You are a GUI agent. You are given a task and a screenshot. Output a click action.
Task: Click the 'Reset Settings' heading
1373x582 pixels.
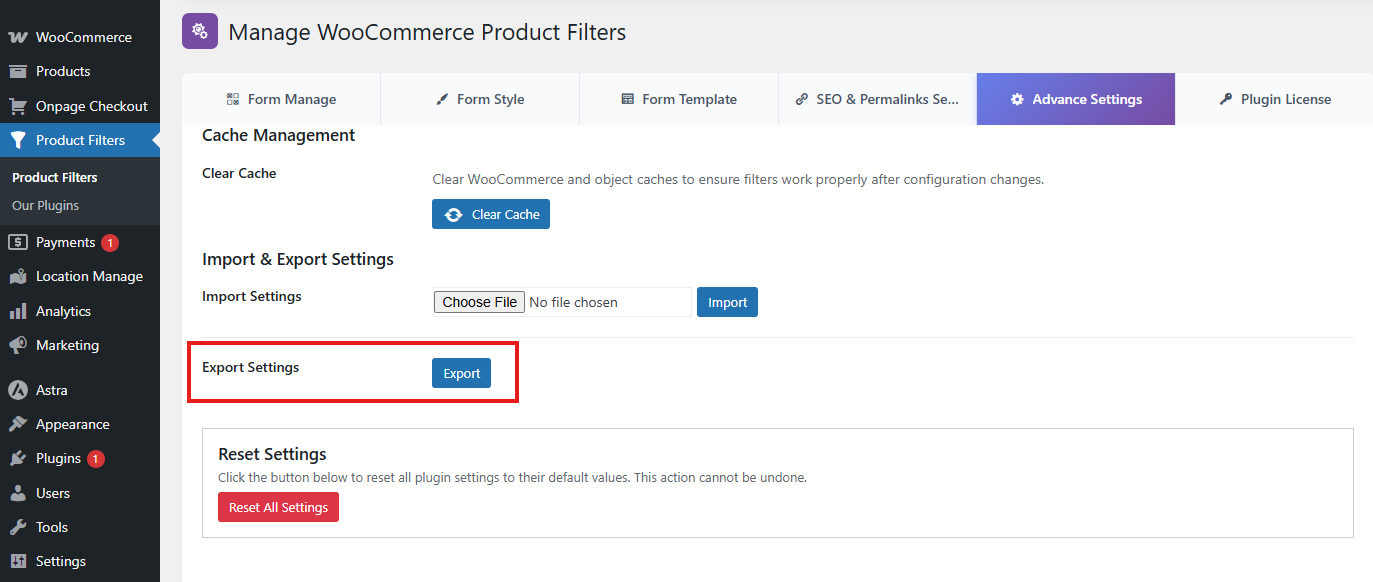pyautogui.click(x=272, y=454)
